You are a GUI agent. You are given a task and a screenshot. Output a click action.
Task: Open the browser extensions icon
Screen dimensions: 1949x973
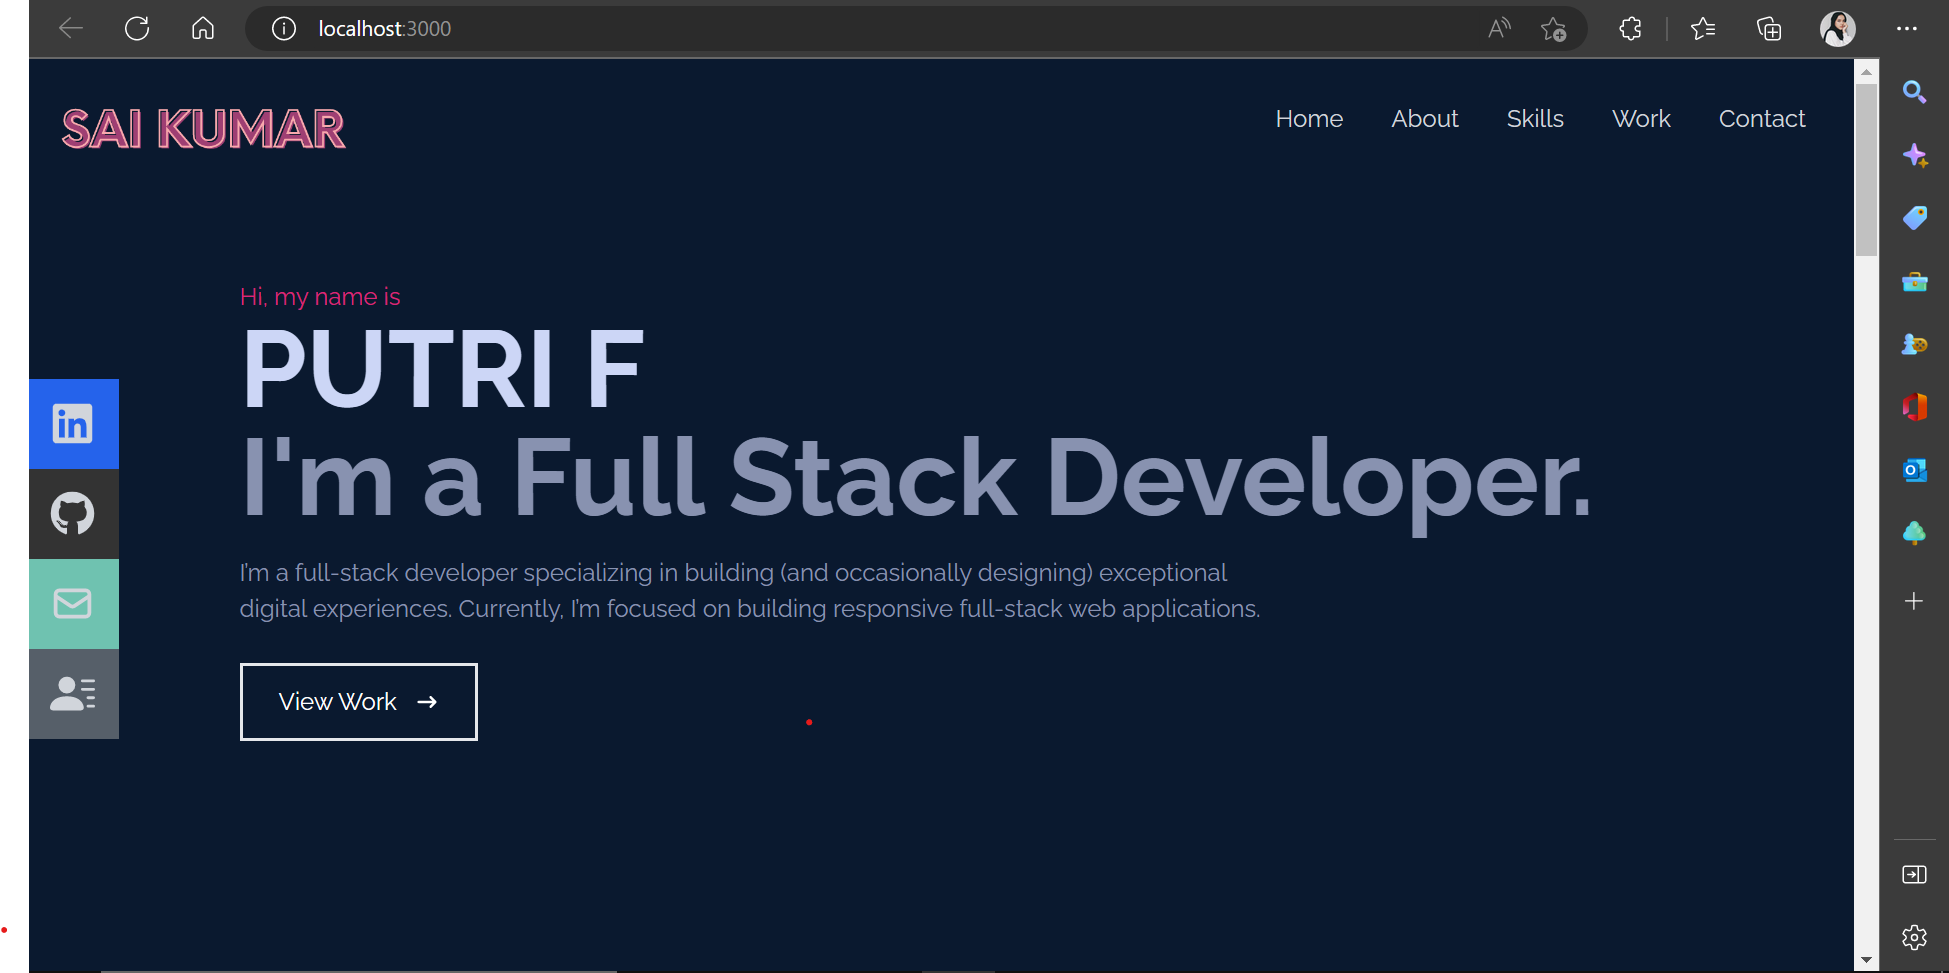coord(1630,29)
